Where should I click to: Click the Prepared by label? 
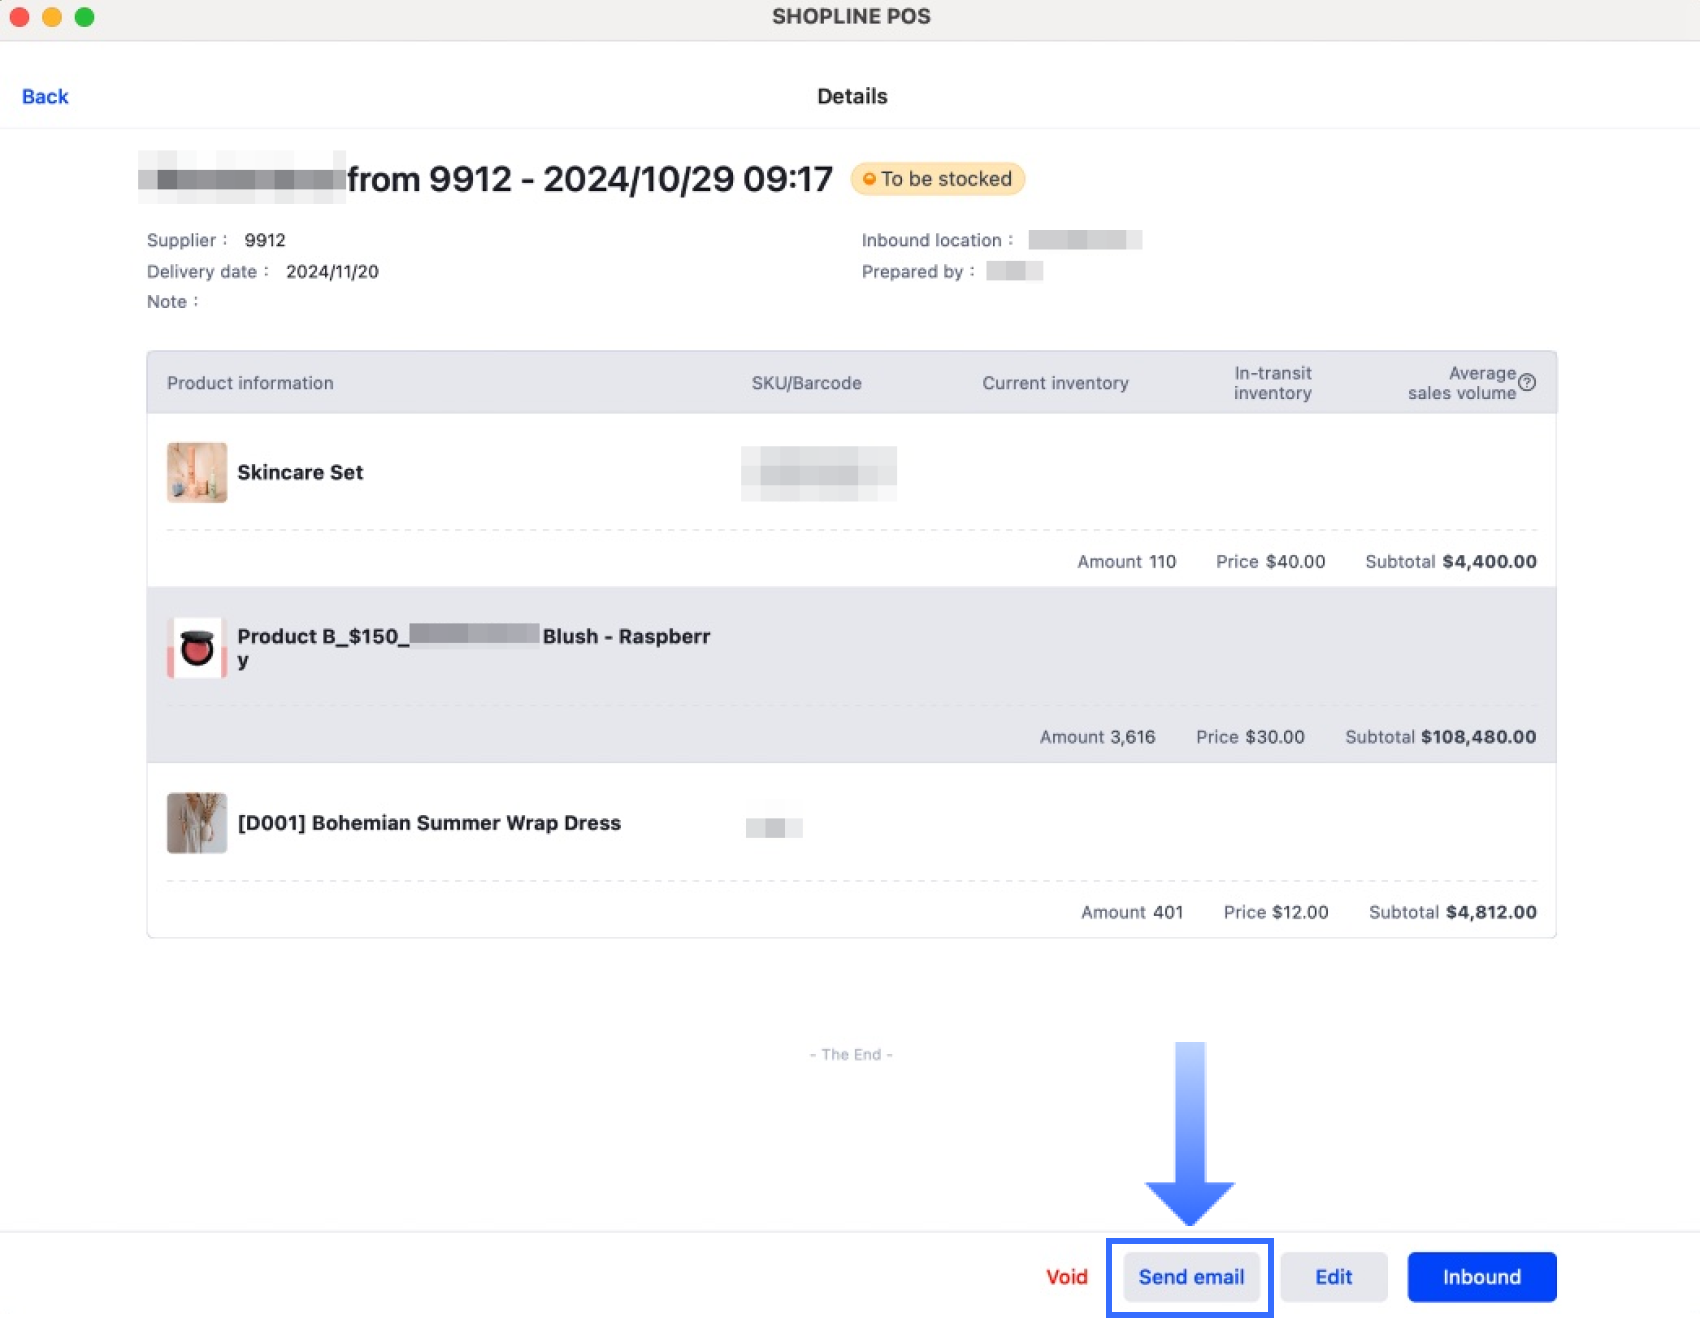917,272
